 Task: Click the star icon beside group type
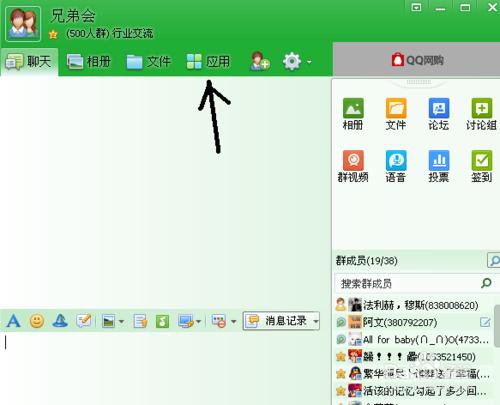[53, 34]
